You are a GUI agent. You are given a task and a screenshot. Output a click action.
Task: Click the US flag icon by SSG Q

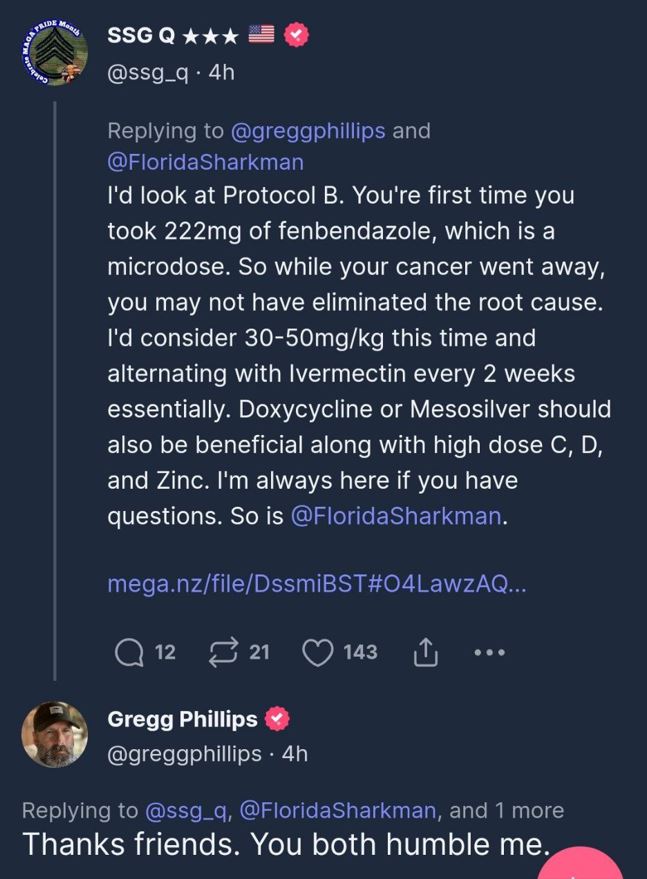pos(261,35)
